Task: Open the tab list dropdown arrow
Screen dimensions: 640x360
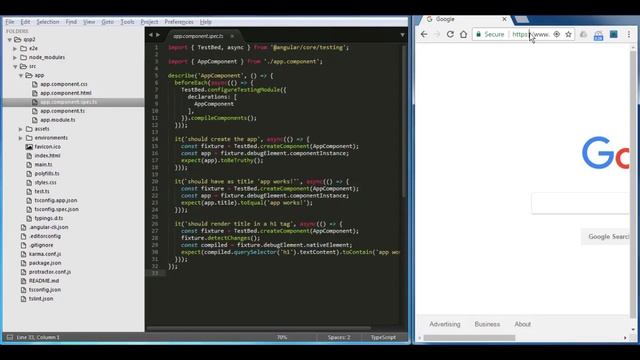Action: pyautogui.click(x=402, y=35)
